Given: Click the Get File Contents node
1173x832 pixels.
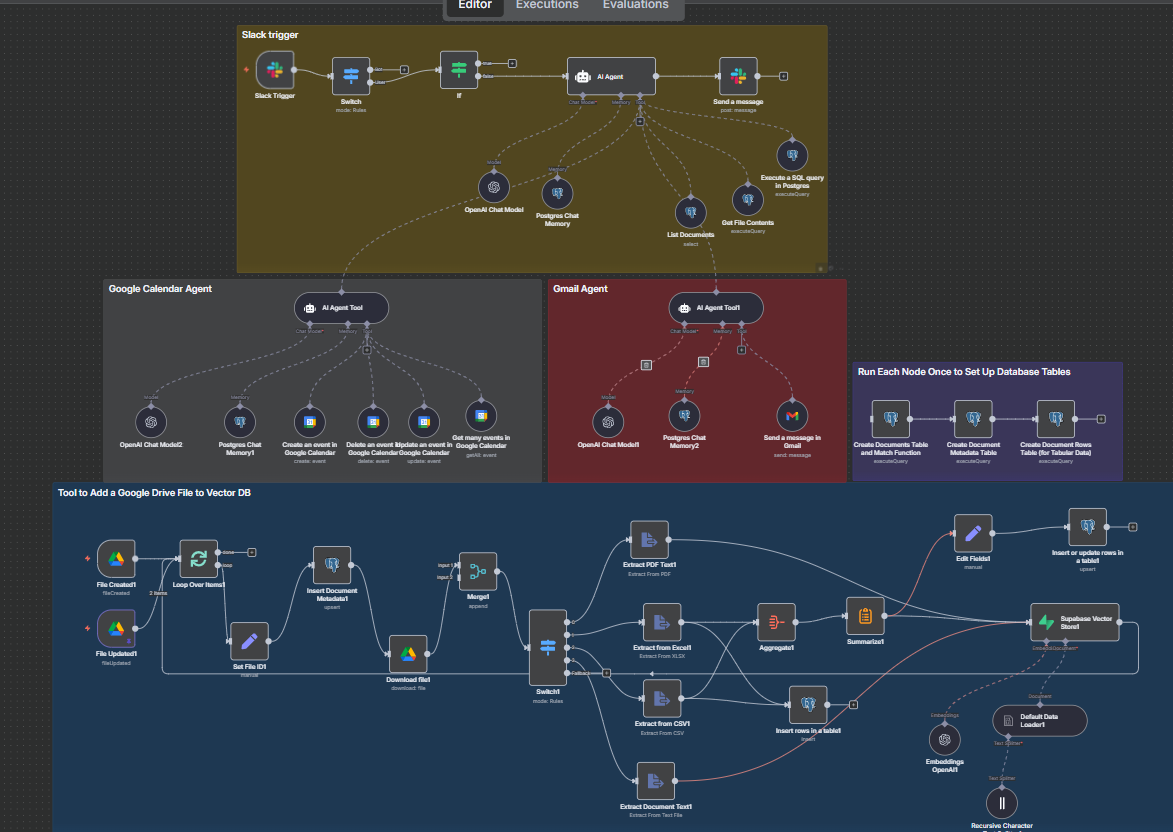Looking at the screenshot, I should pyautogui.click(x=746, y=199).
